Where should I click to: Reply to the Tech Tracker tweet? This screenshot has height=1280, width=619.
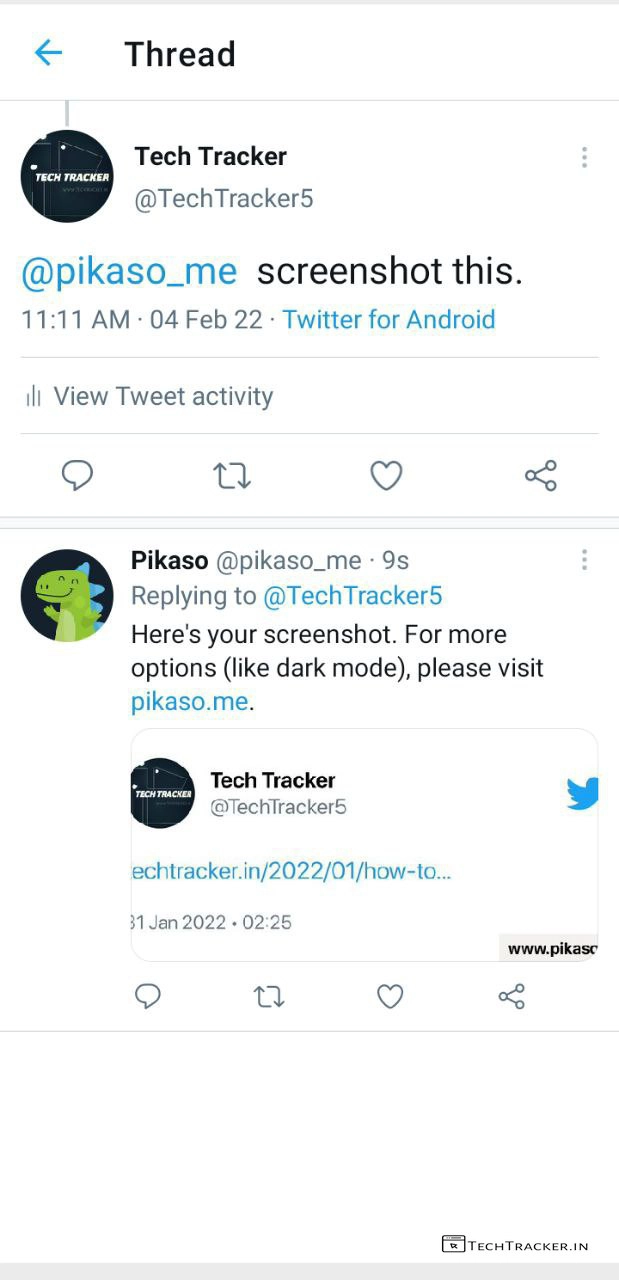click(77, 476)
